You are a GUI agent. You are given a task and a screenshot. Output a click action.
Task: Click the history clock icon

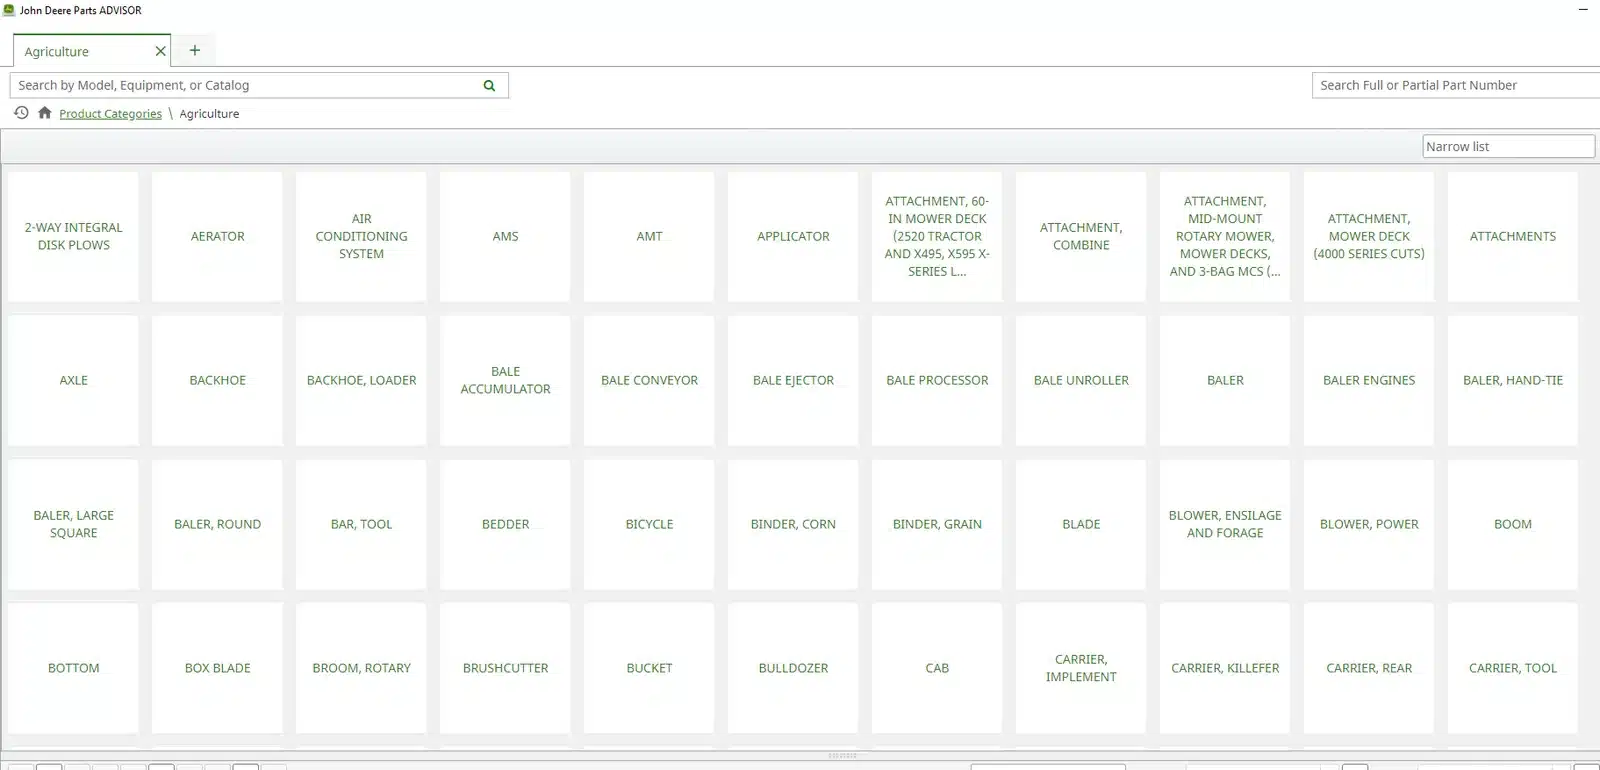21,113
